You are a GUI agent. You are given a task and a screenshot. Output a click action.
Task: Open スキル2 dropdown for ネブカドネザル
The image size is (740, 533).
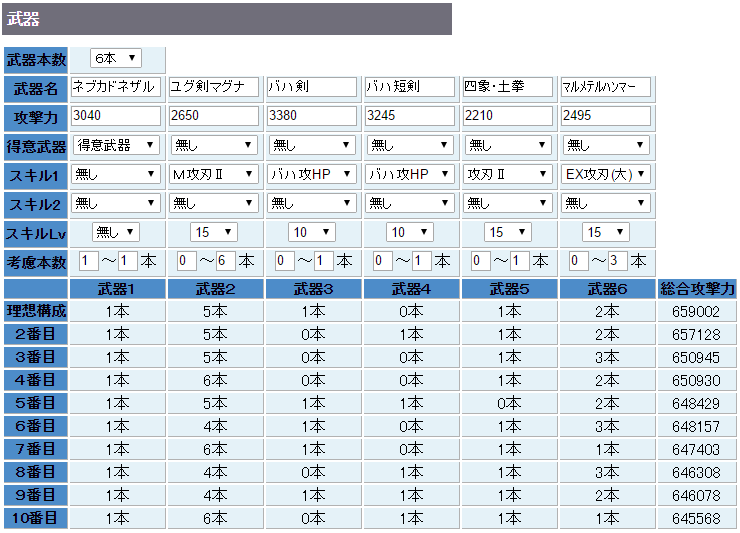tap(116, 203)
